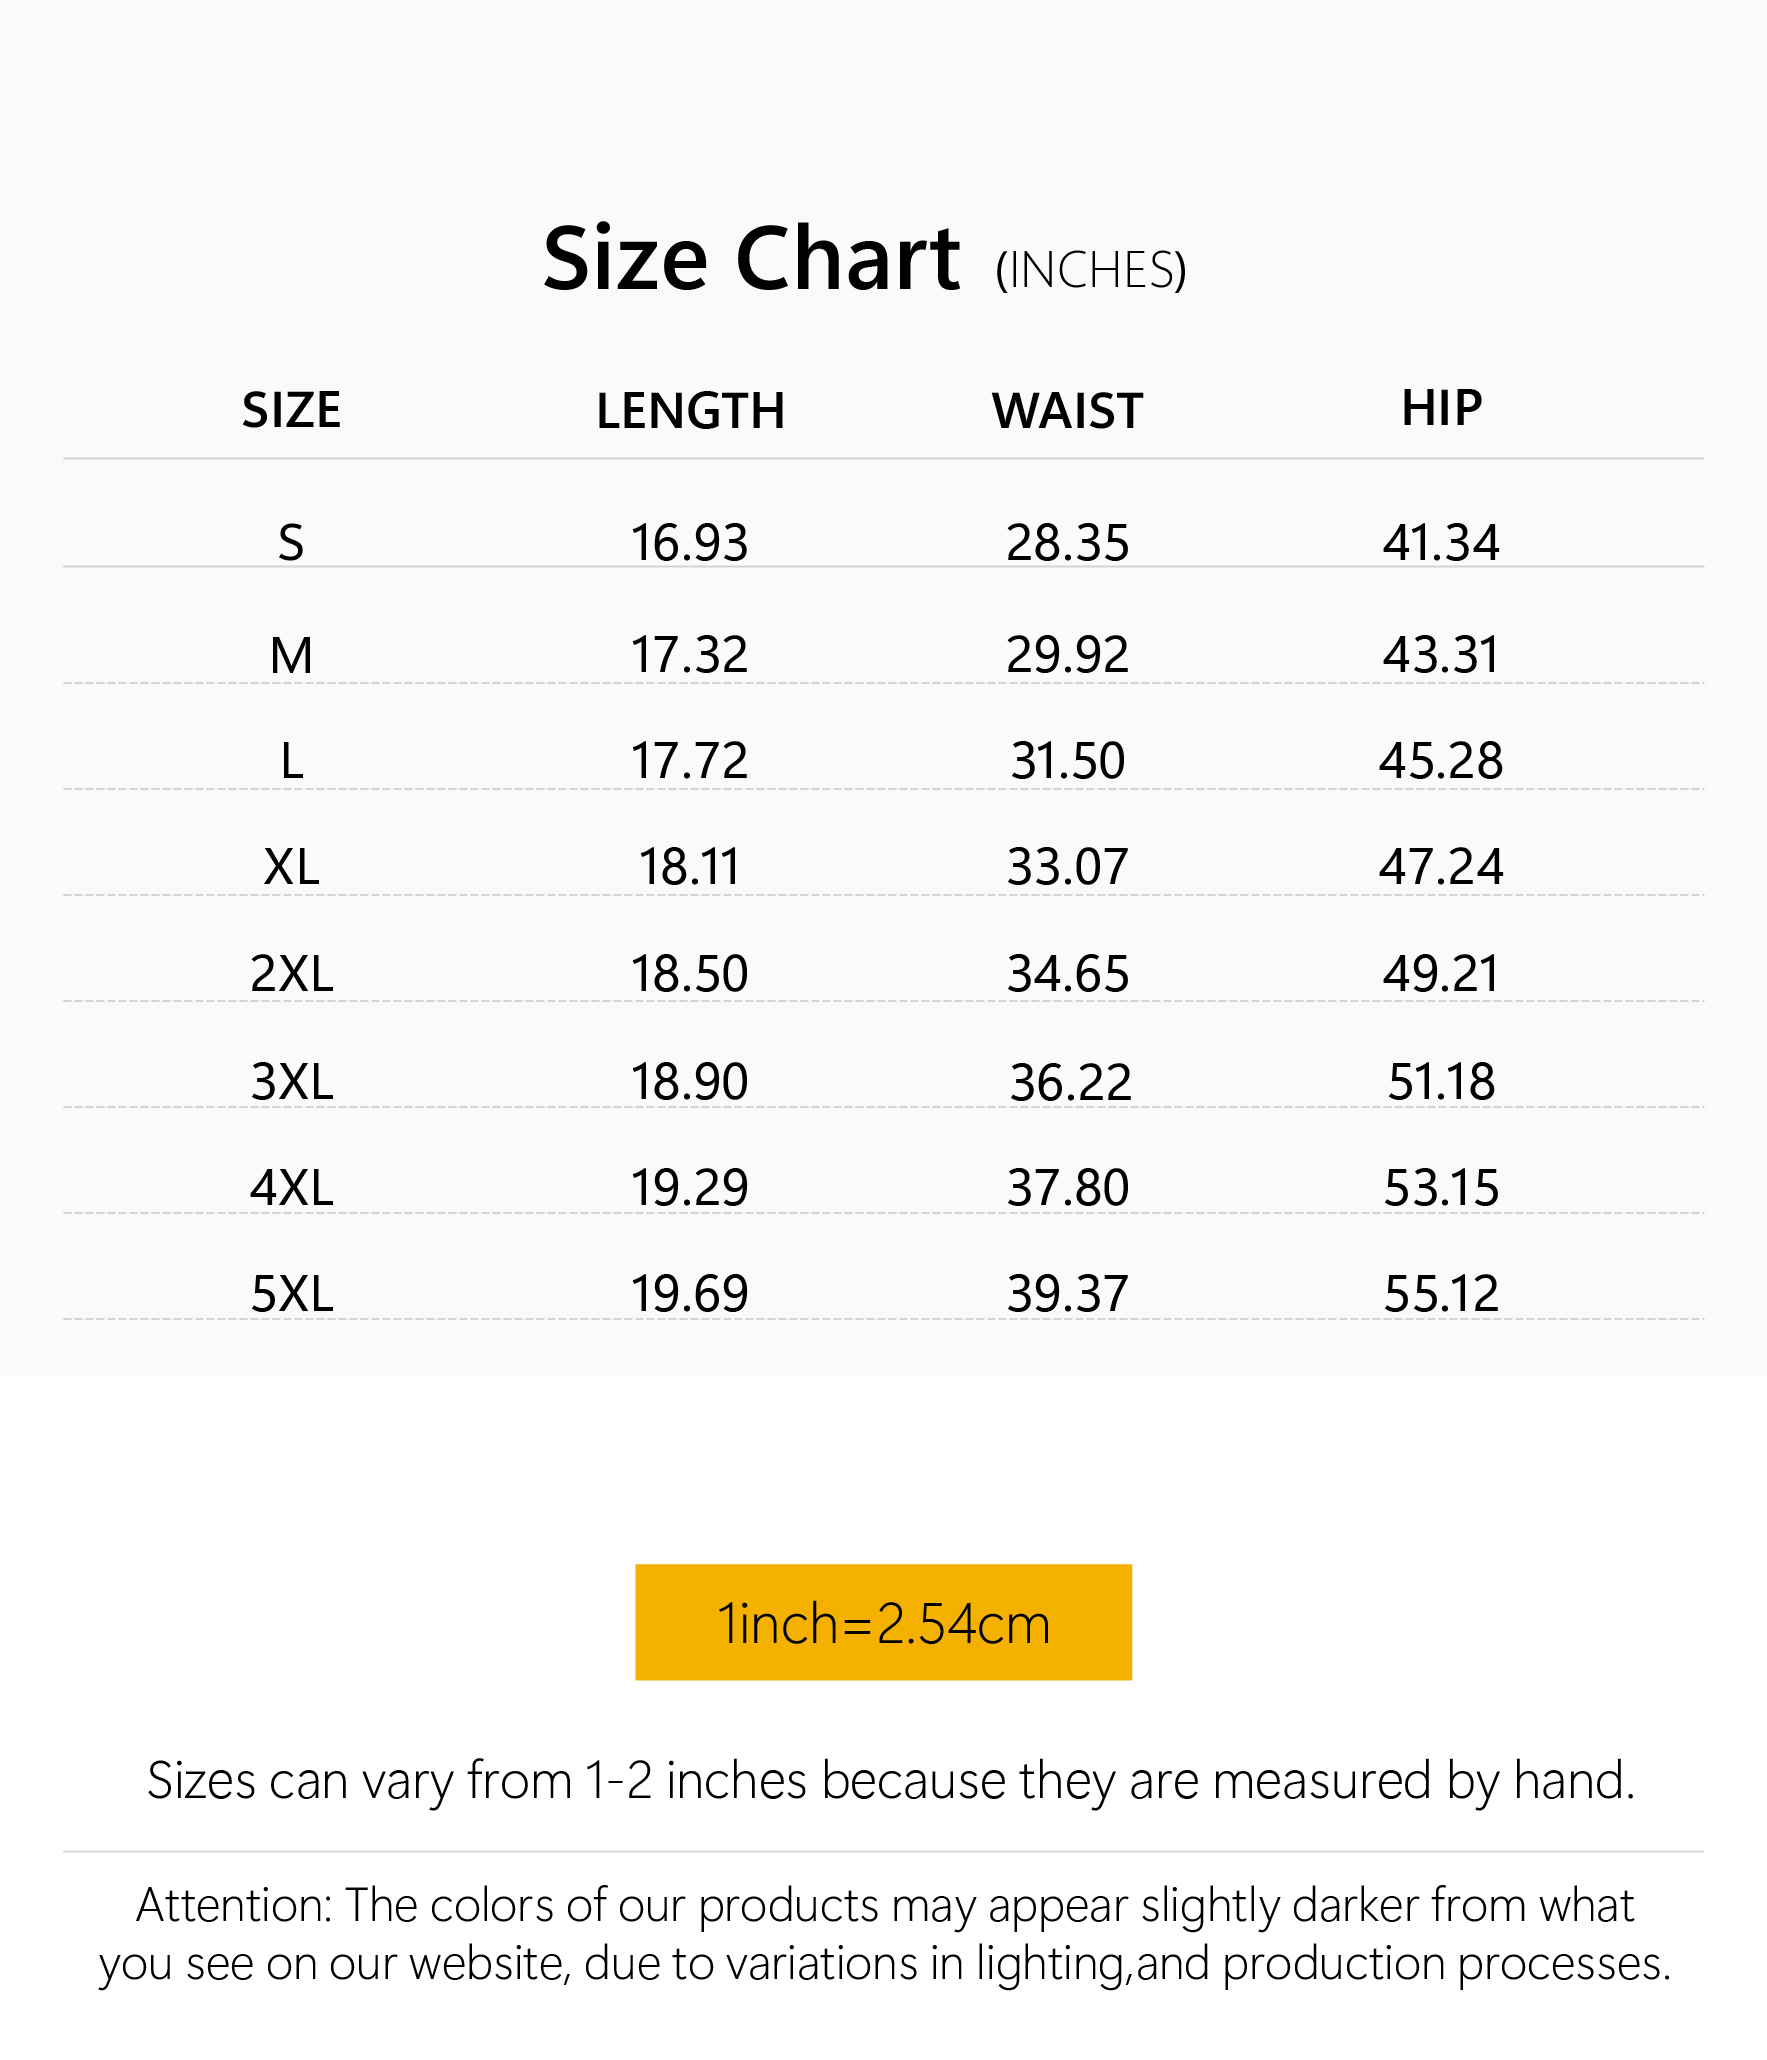The width and height of the screenshot is (1767, 2060).
Task: Click the 36.22 waist value for 3XL
Action: pos(1070,1082)
